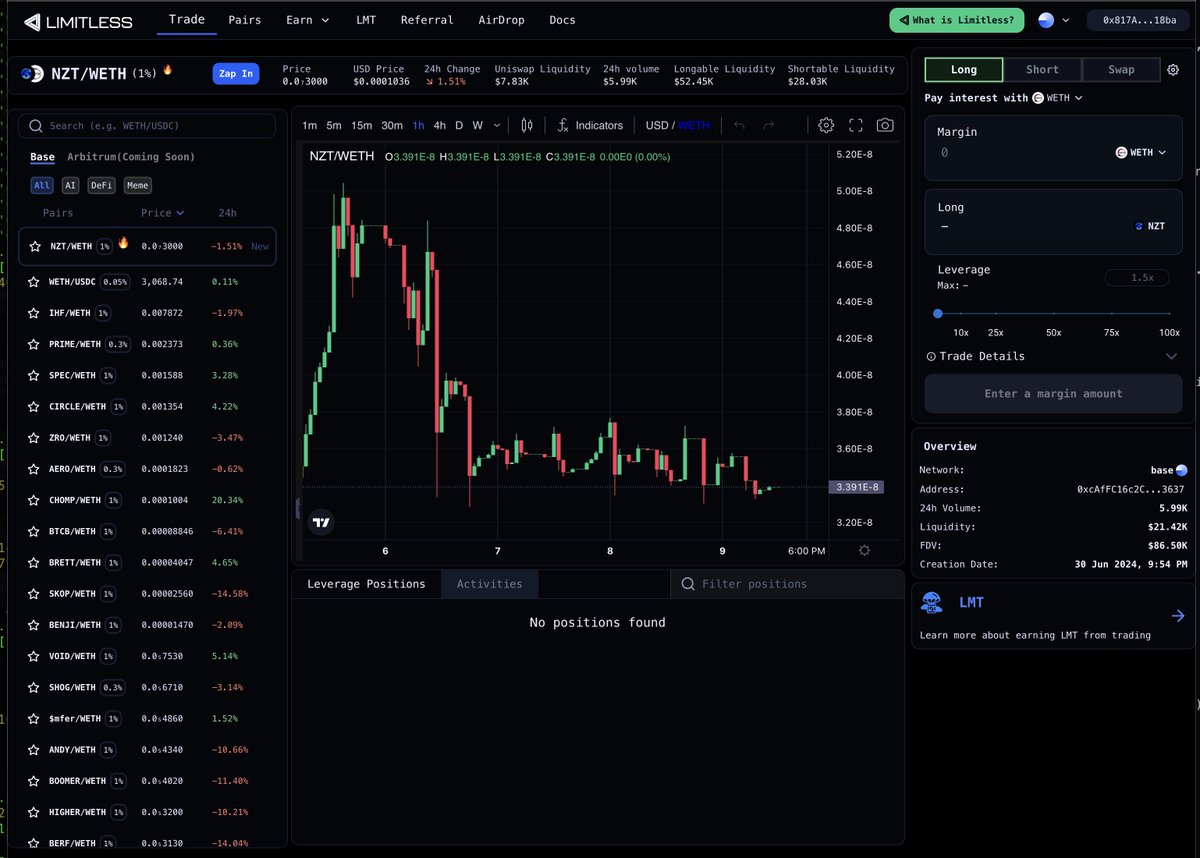Favorite the ZRO/WETH pair star
The width and height of the screenshot is (1200, 858).
pos(35,438)
